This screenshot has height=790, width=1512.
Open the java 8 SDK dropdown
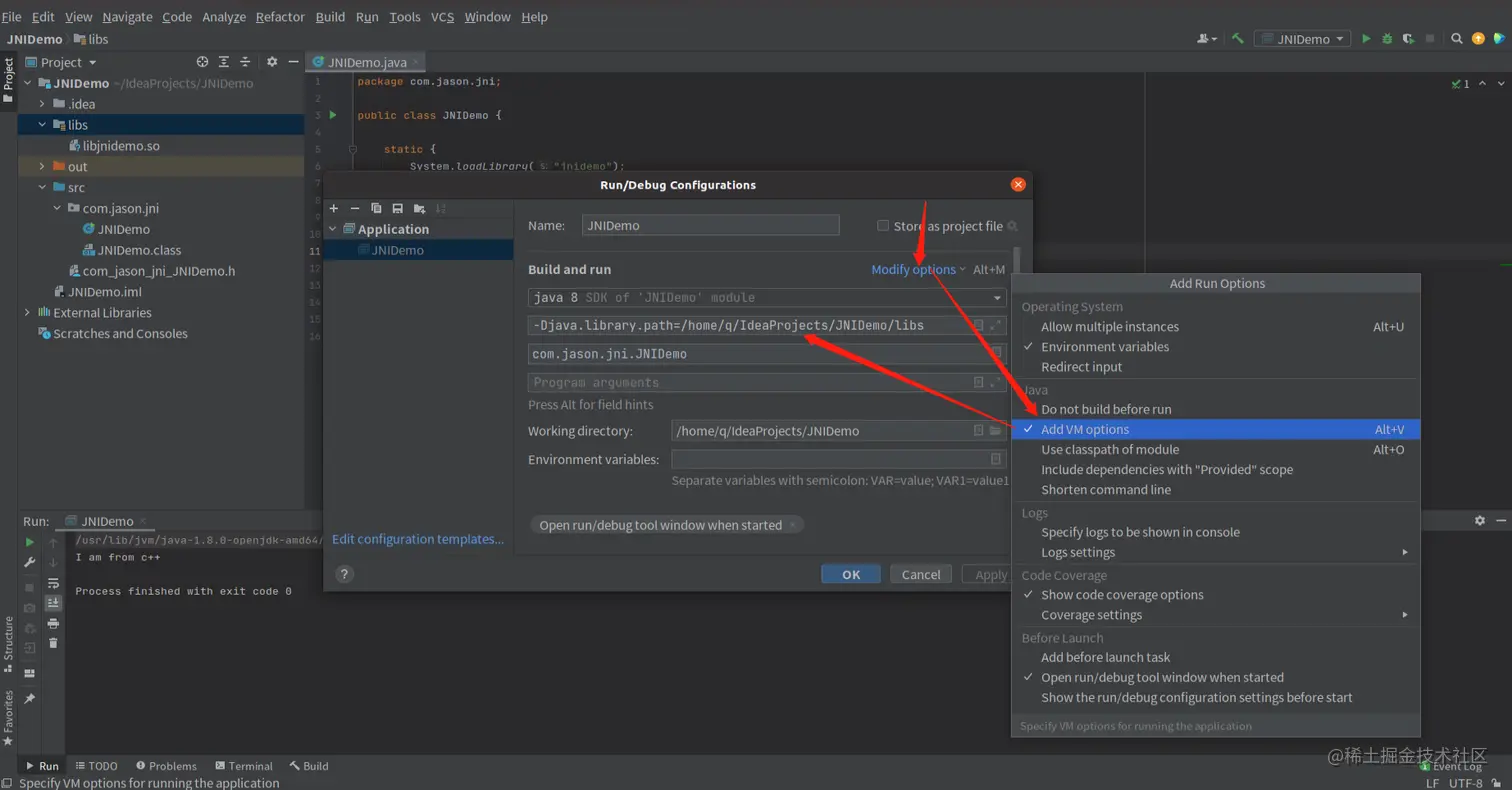(767, 297)
